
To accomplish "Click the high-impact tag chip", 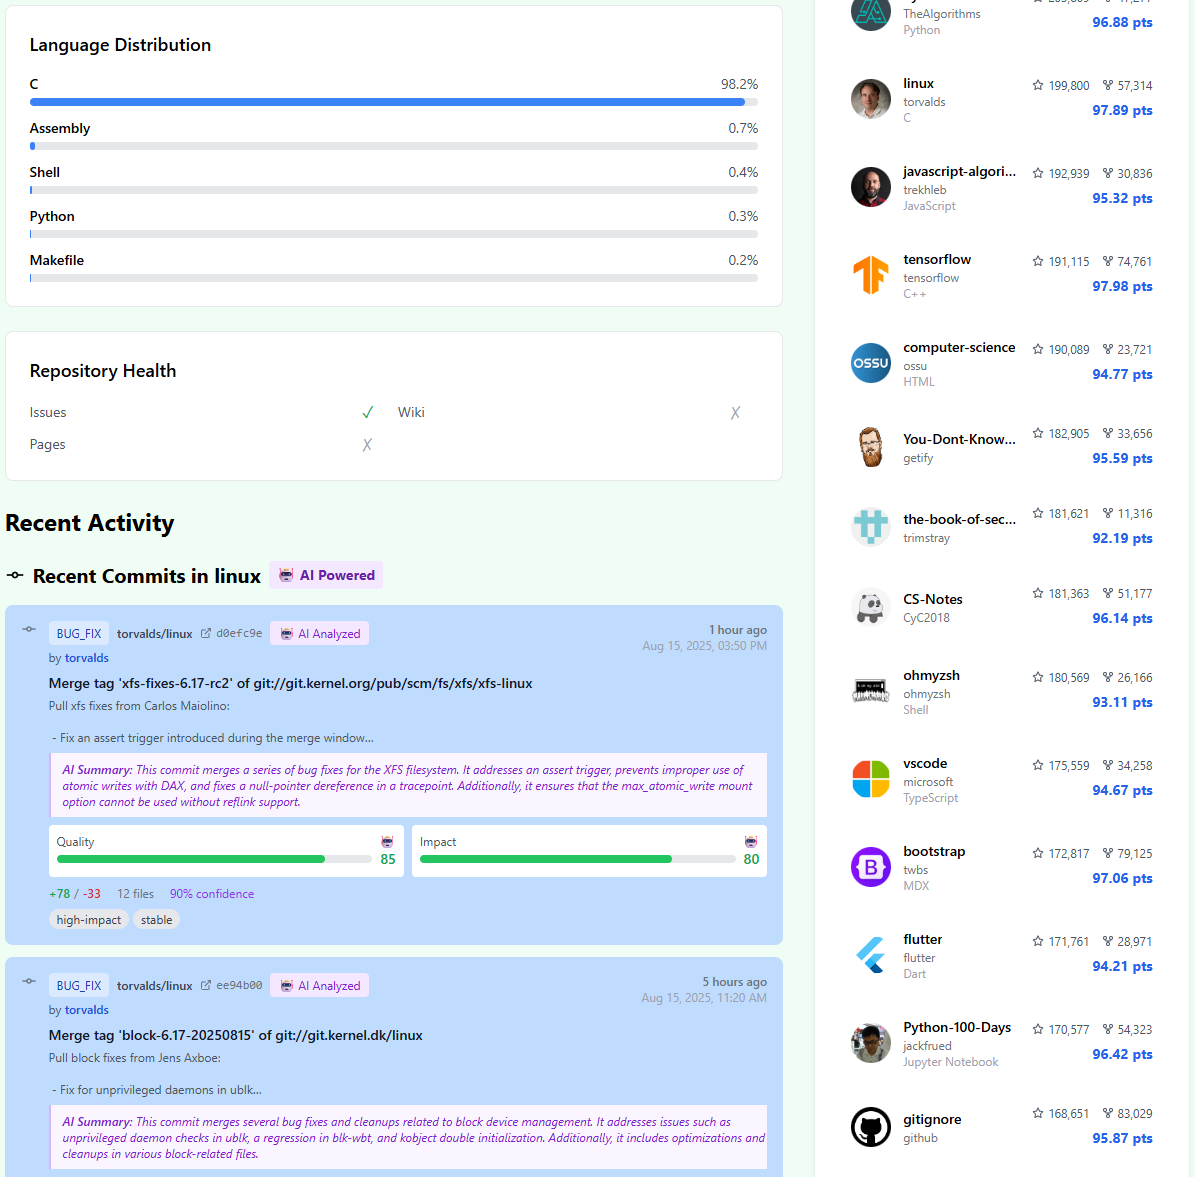I will click(88, 920).
